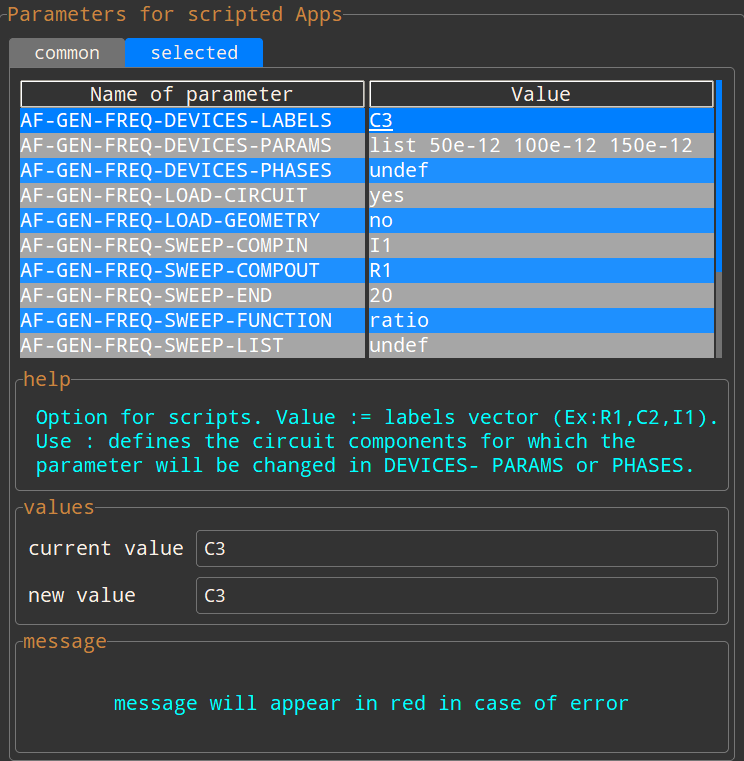Click the Name of parameter column header
This screenshot has height=761, width=744.
pyautogui.click(x=192, y=94)
